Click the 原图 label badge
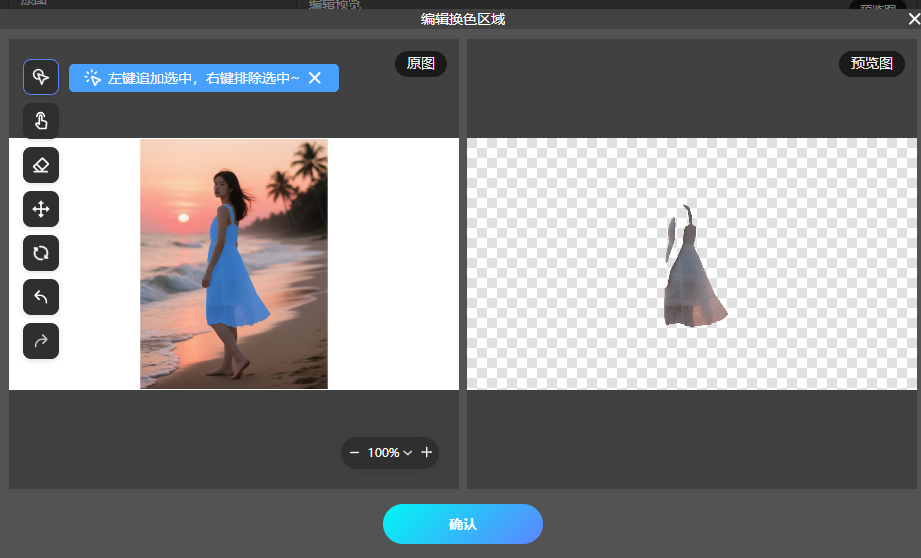 [421, 64]
